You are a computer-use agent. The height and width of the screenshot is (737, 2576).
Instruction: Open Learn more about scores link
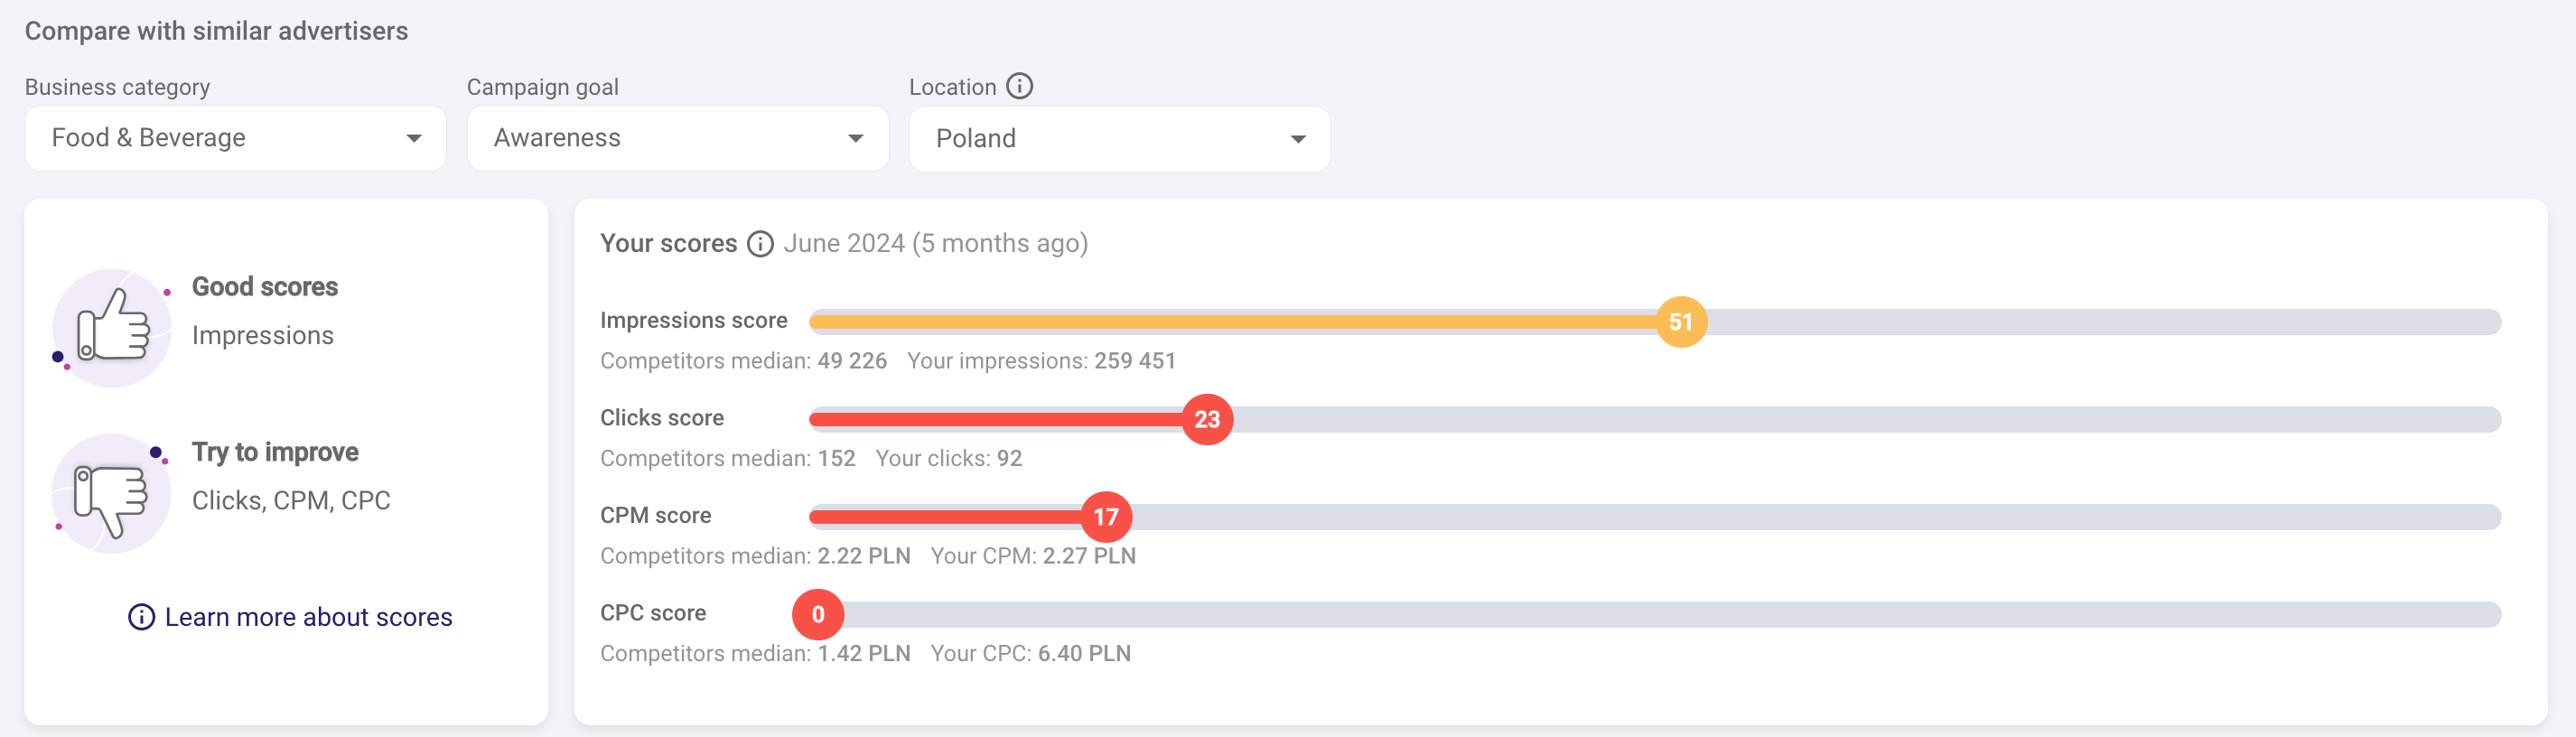coord(308,617)
